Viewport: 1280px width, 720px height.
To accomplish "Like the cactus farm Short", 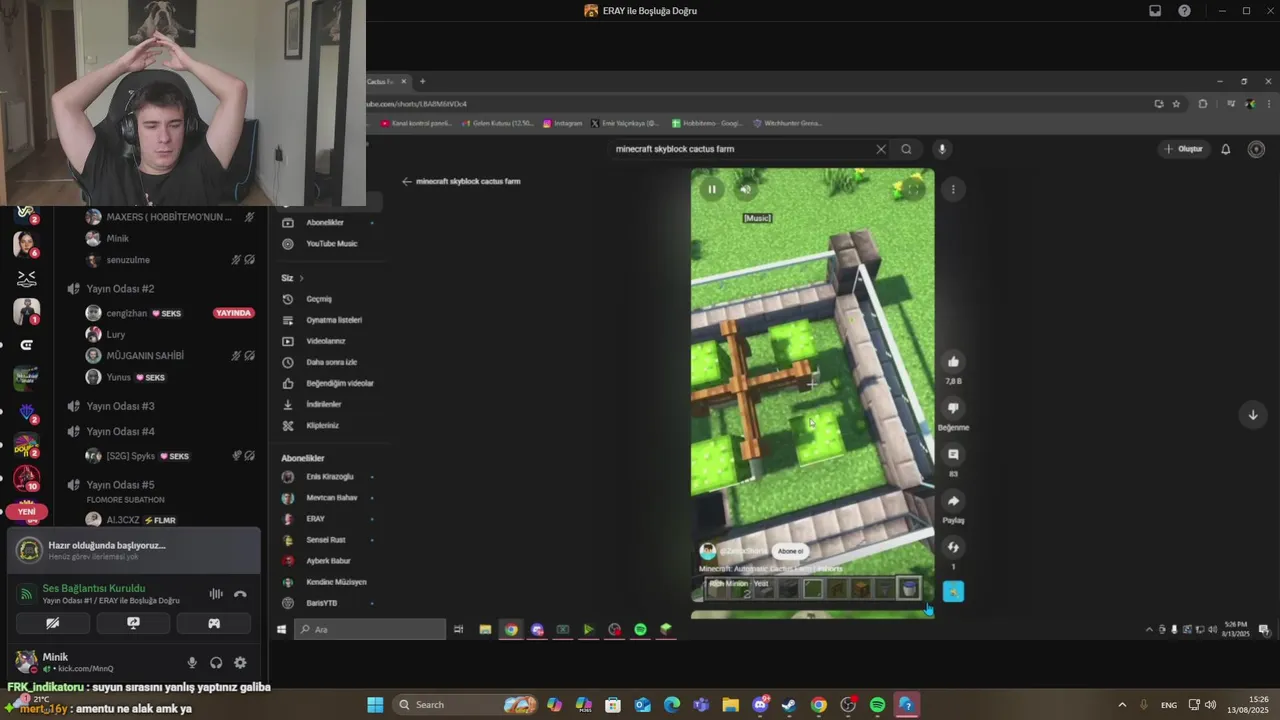I will click(x=953, y=362).
